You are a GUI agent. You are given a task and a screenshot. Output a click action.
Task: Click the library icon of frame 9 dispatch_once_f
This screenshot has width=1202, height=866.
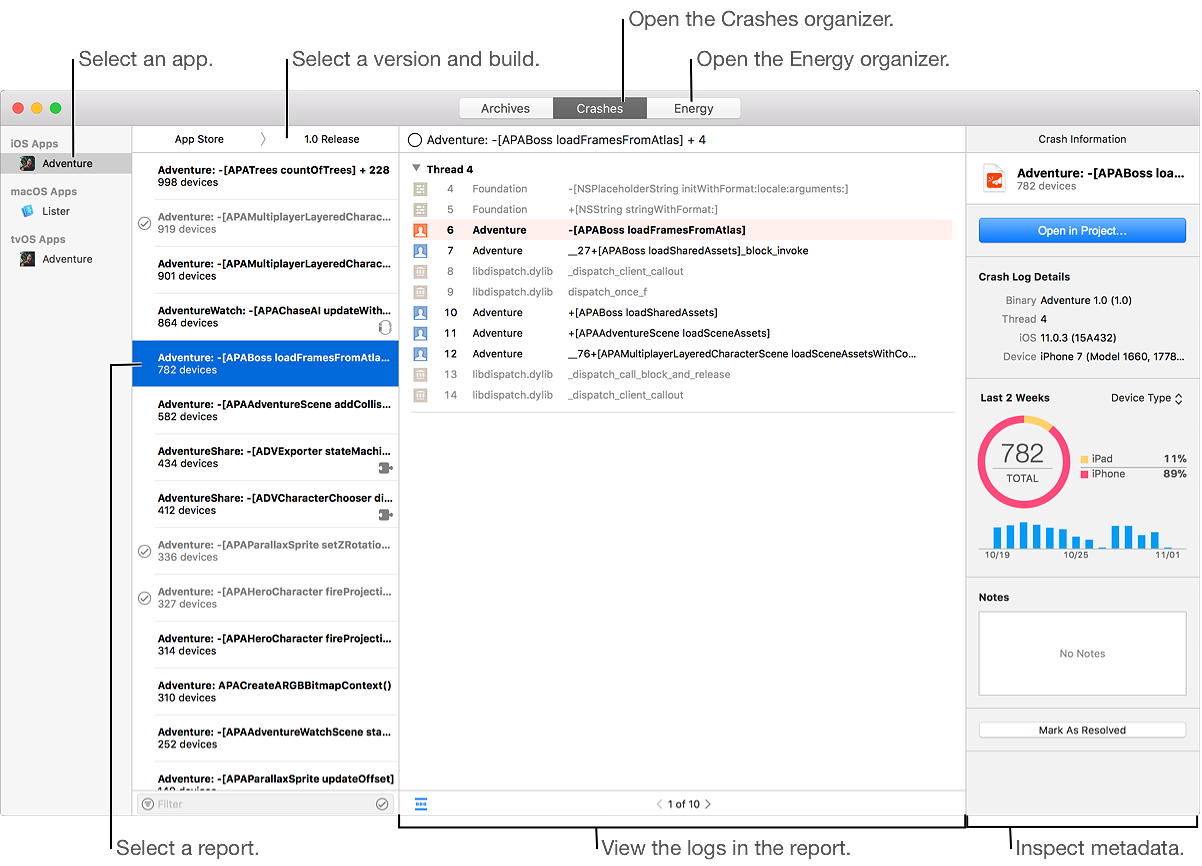421,292
